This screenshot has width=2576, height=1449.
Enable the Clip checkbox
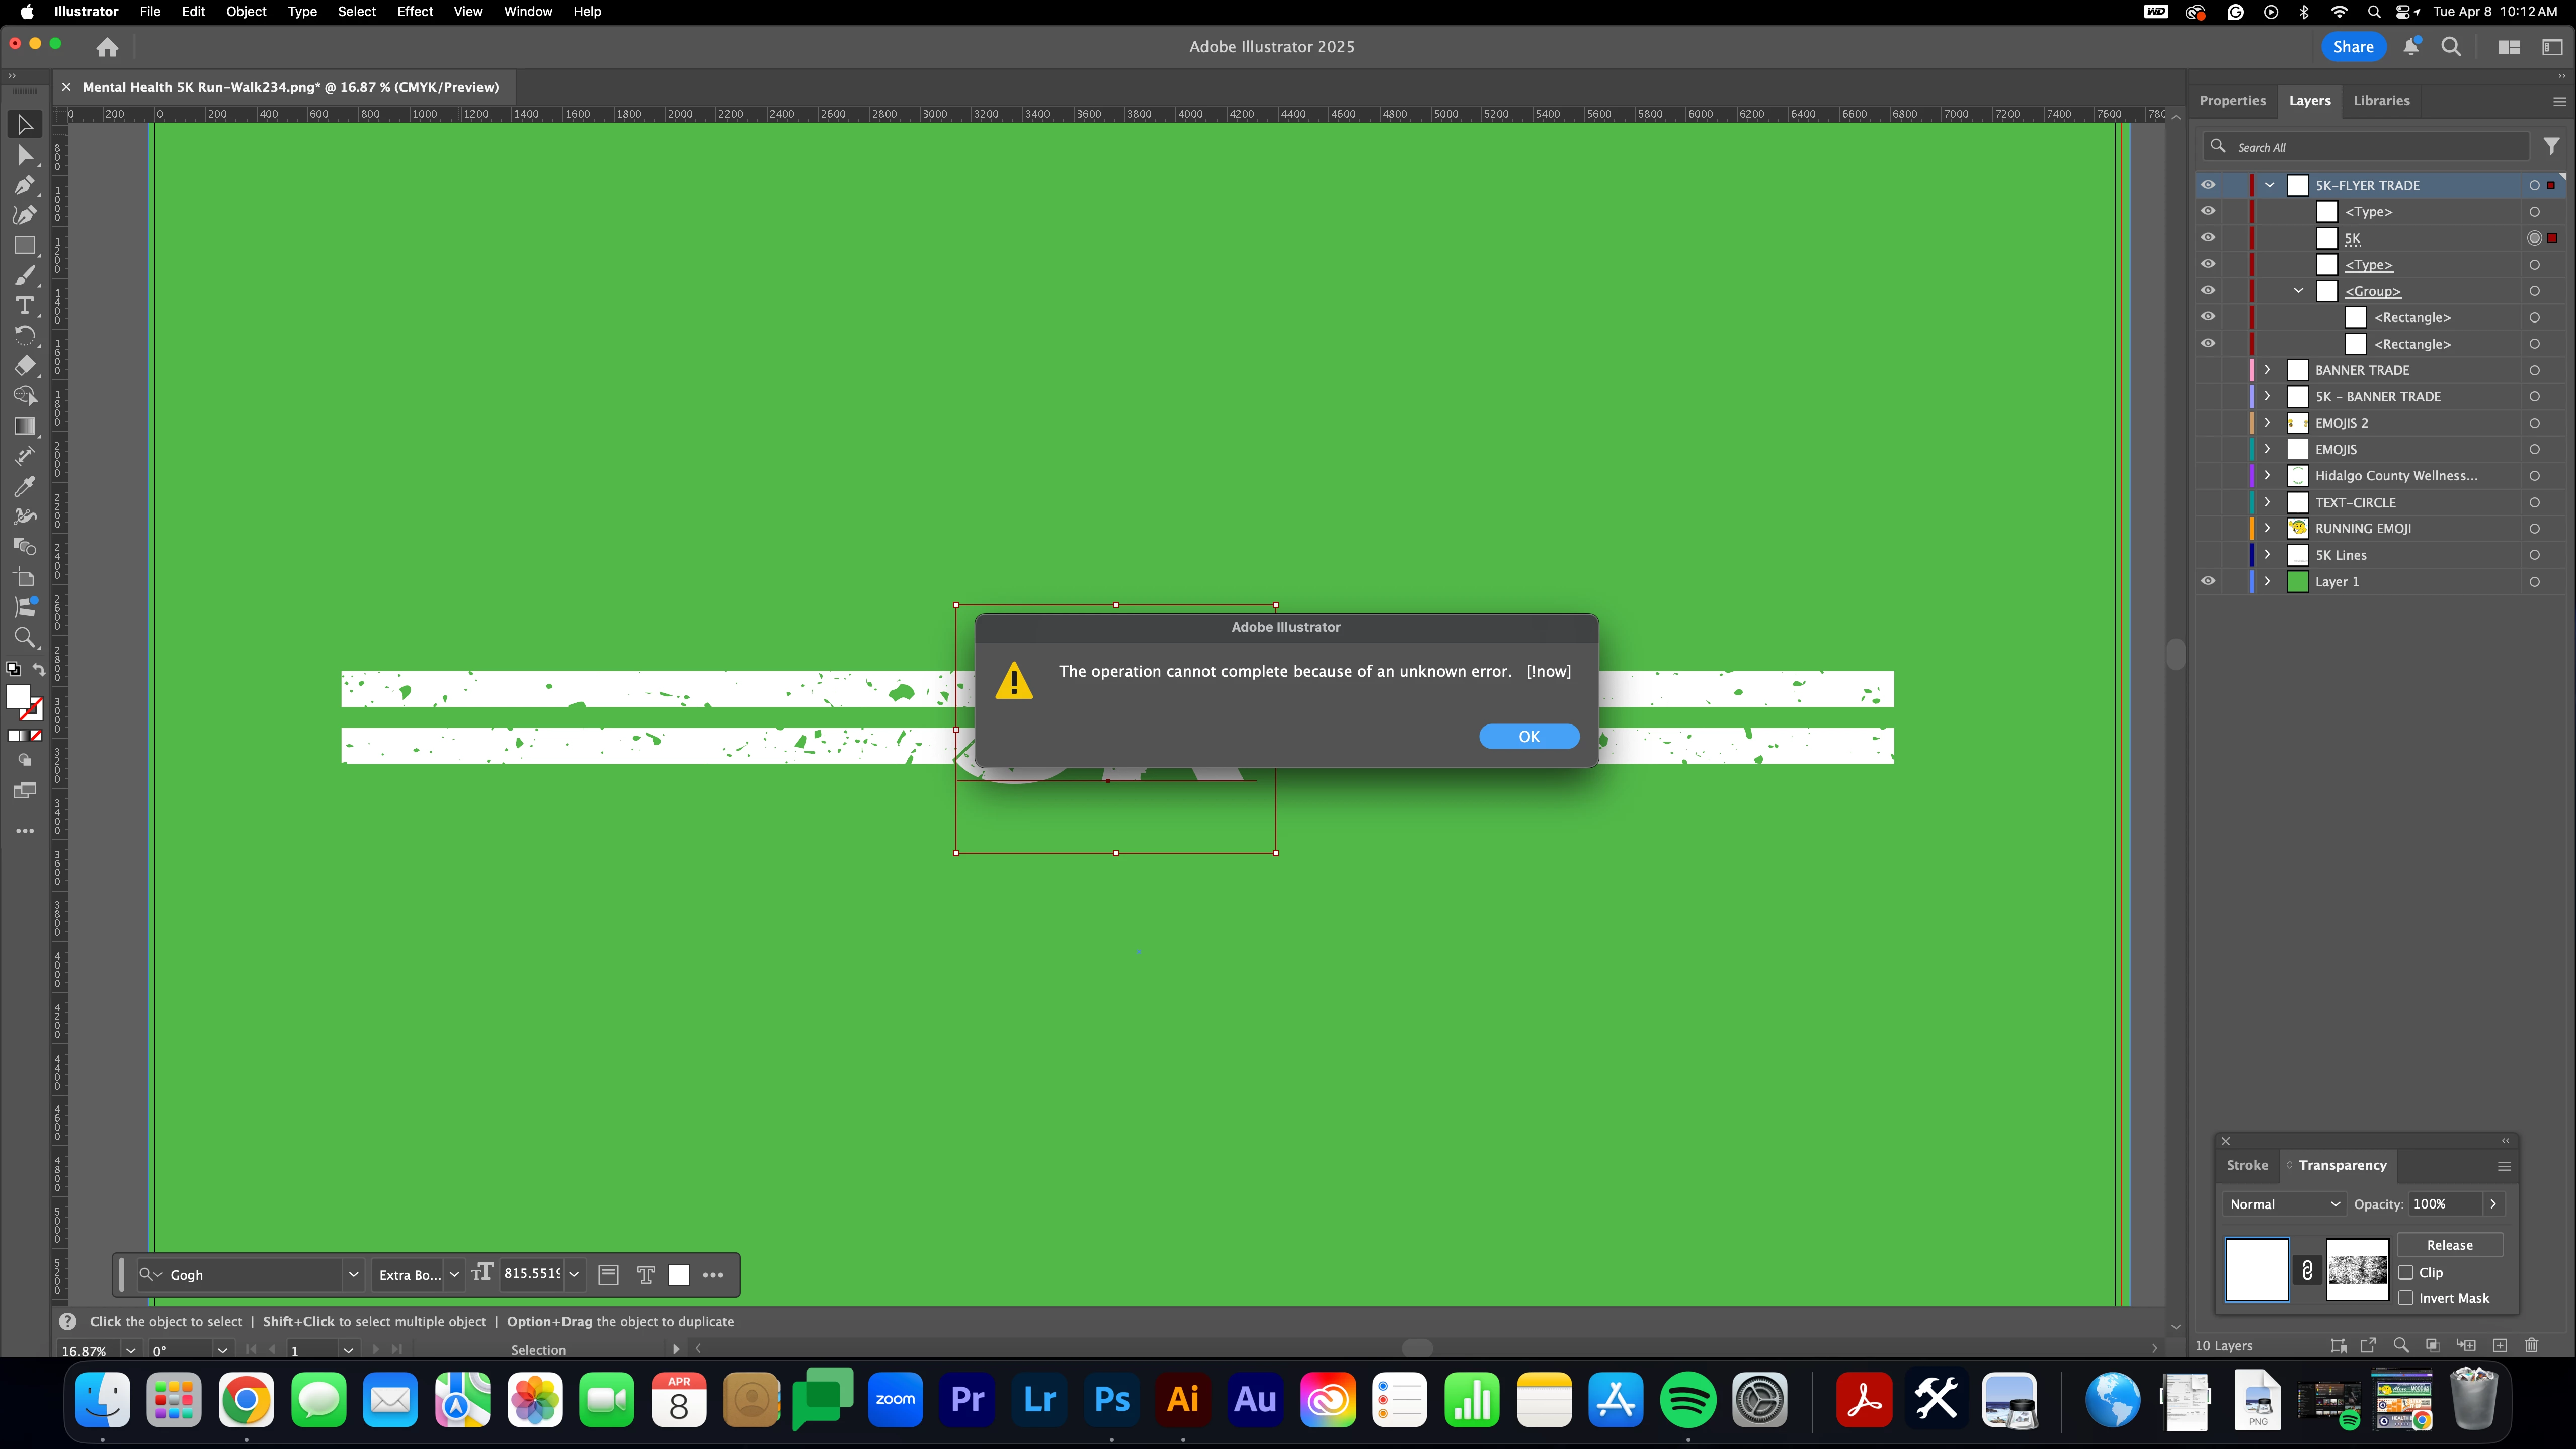[2406, 1272]
